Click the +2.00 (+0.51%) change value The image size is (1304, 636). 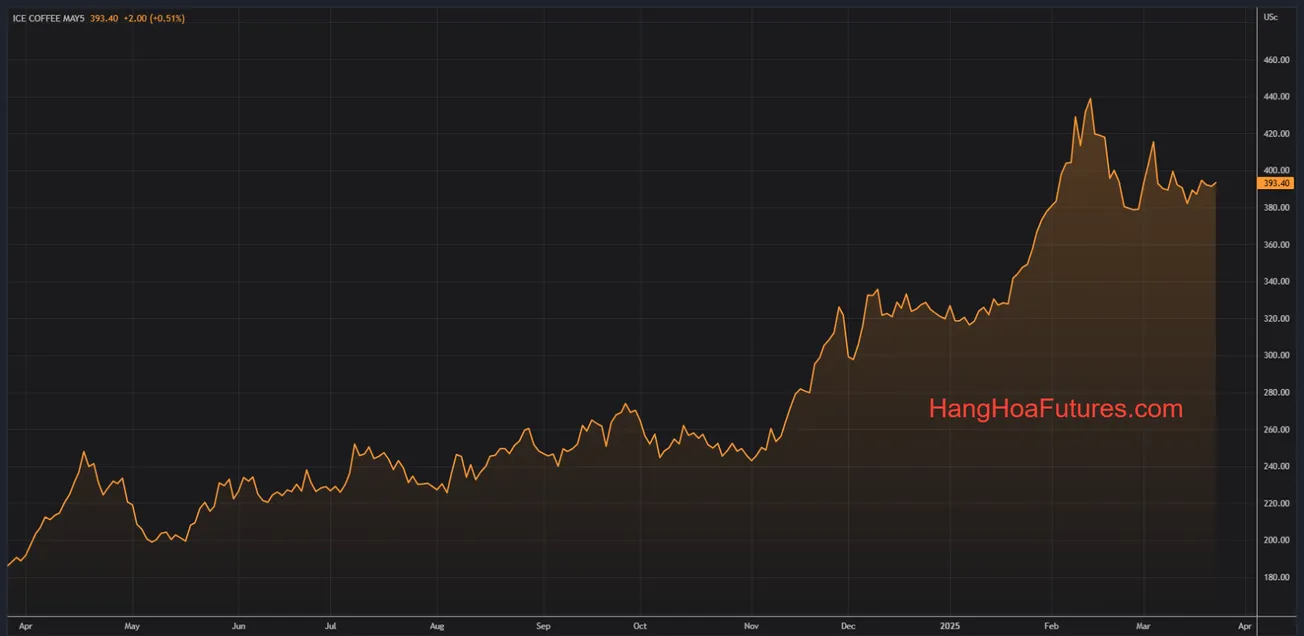point(156,18)
